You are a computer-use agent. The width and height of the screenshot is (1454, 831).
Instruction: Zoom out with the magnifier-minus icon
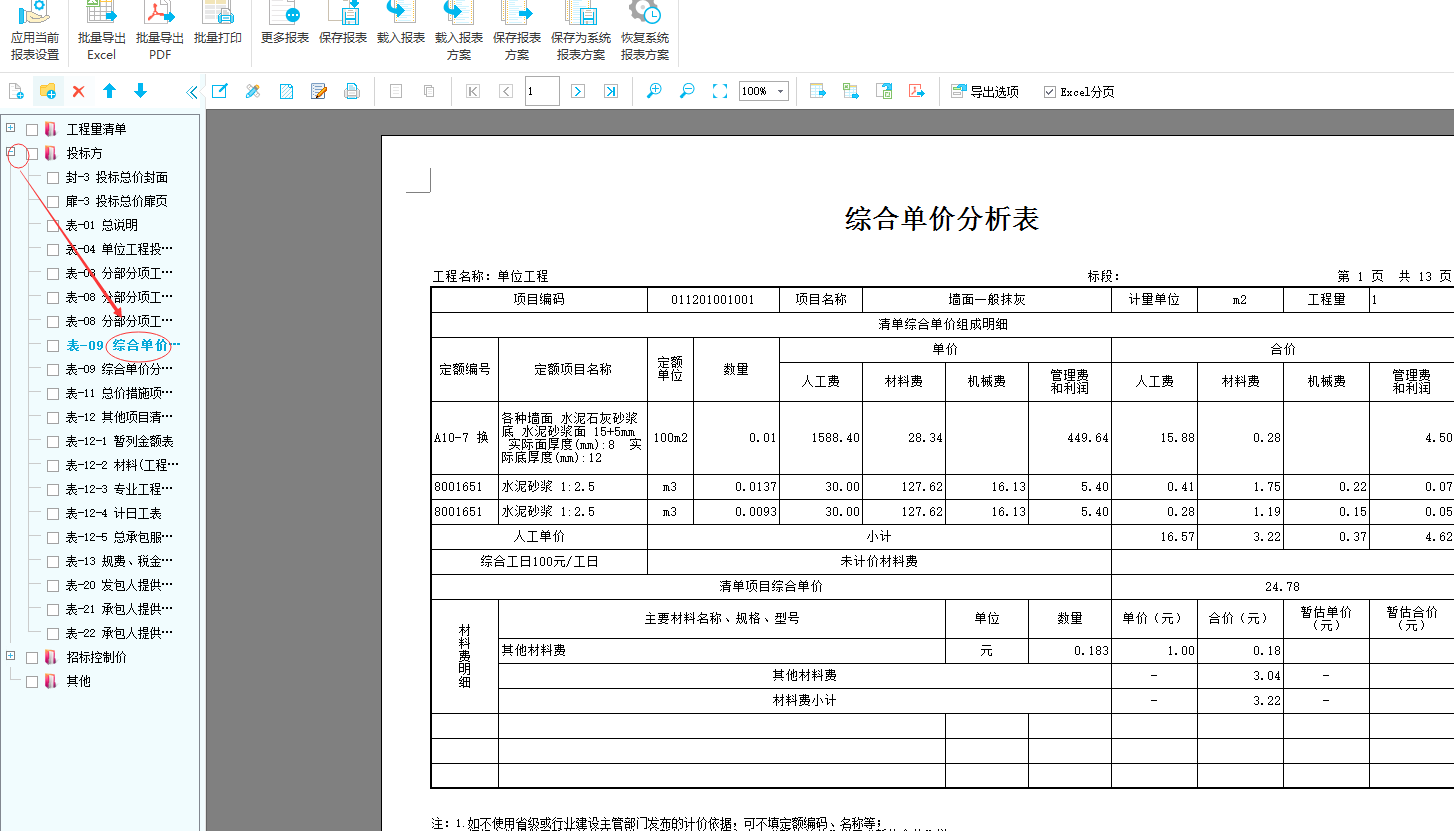687,91
